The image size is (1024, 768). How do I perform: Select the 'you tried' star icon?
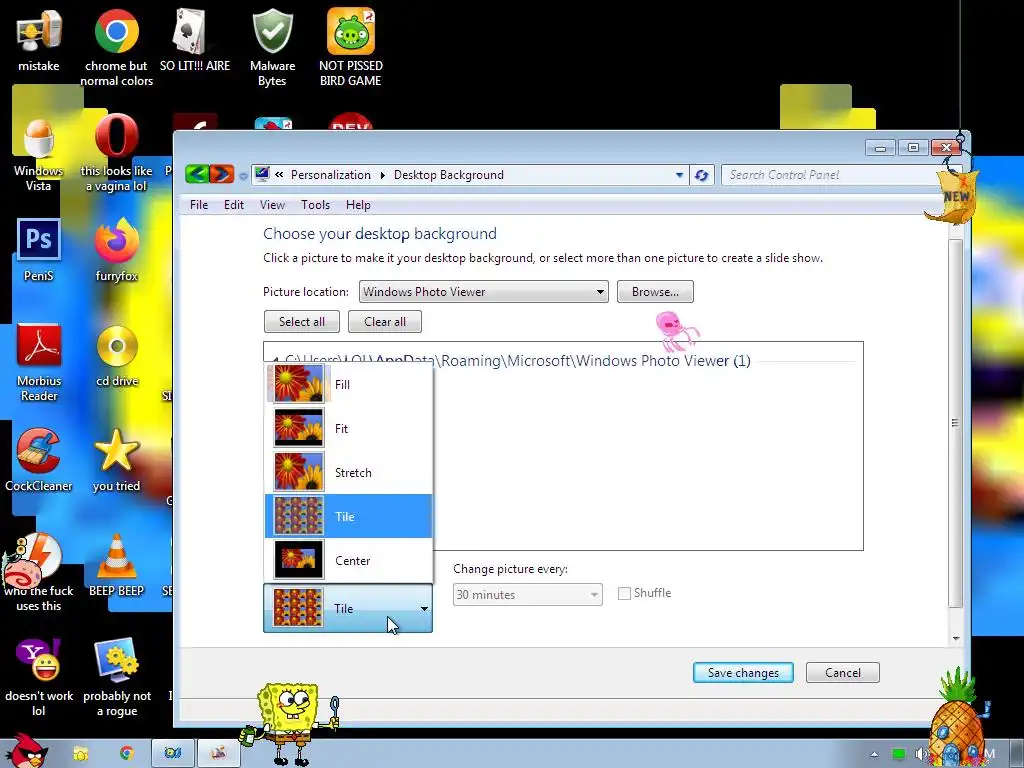click(x=116, y=460)
